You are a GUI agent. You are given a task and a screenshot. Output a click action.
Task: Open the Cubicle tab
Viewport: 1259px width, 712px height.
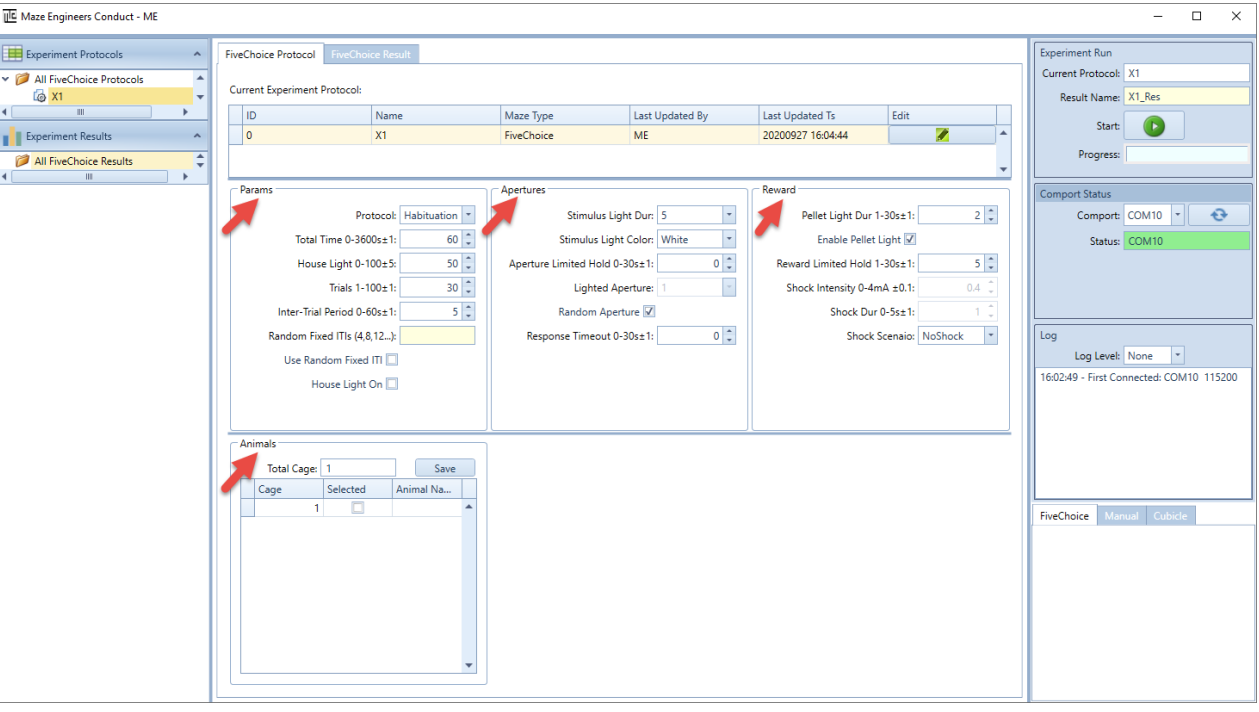tap(1170, 516)
